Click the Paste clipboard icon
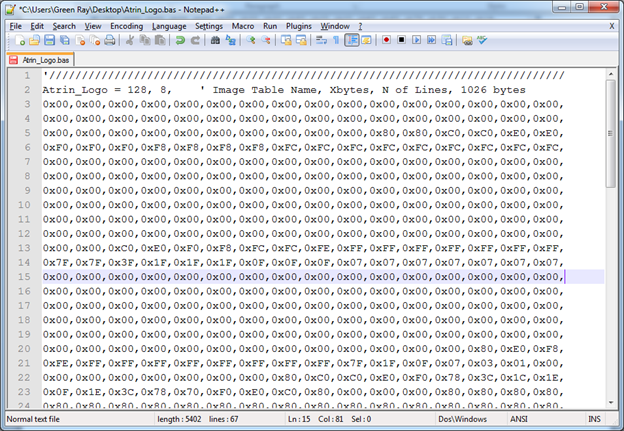The width and height of the screenshot is (624, 431). pyautogui.click(x=160, y=40)
